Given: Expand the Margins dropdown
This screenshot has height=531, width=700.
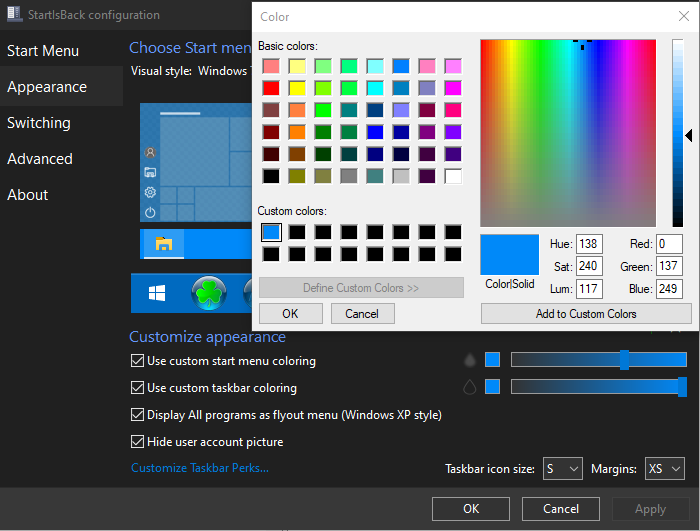Looking at the screenshot, I should click(x=664, y=468).
